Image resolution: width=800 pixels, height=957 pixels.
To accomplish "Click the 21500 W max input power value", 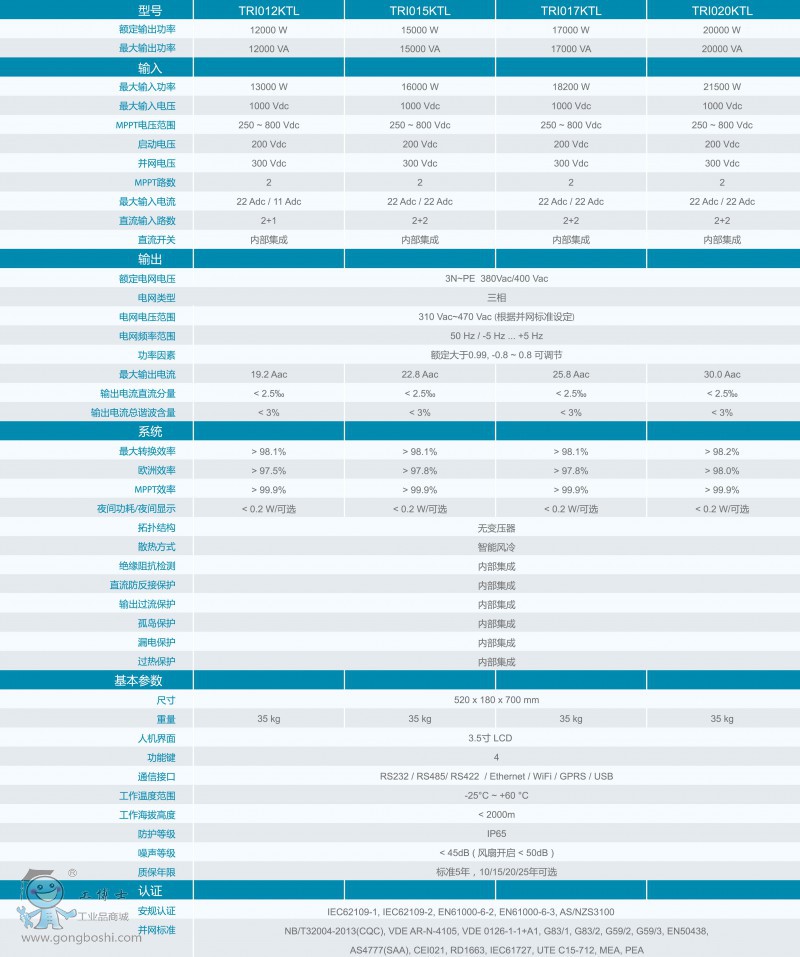I will [x=721, y=87].
